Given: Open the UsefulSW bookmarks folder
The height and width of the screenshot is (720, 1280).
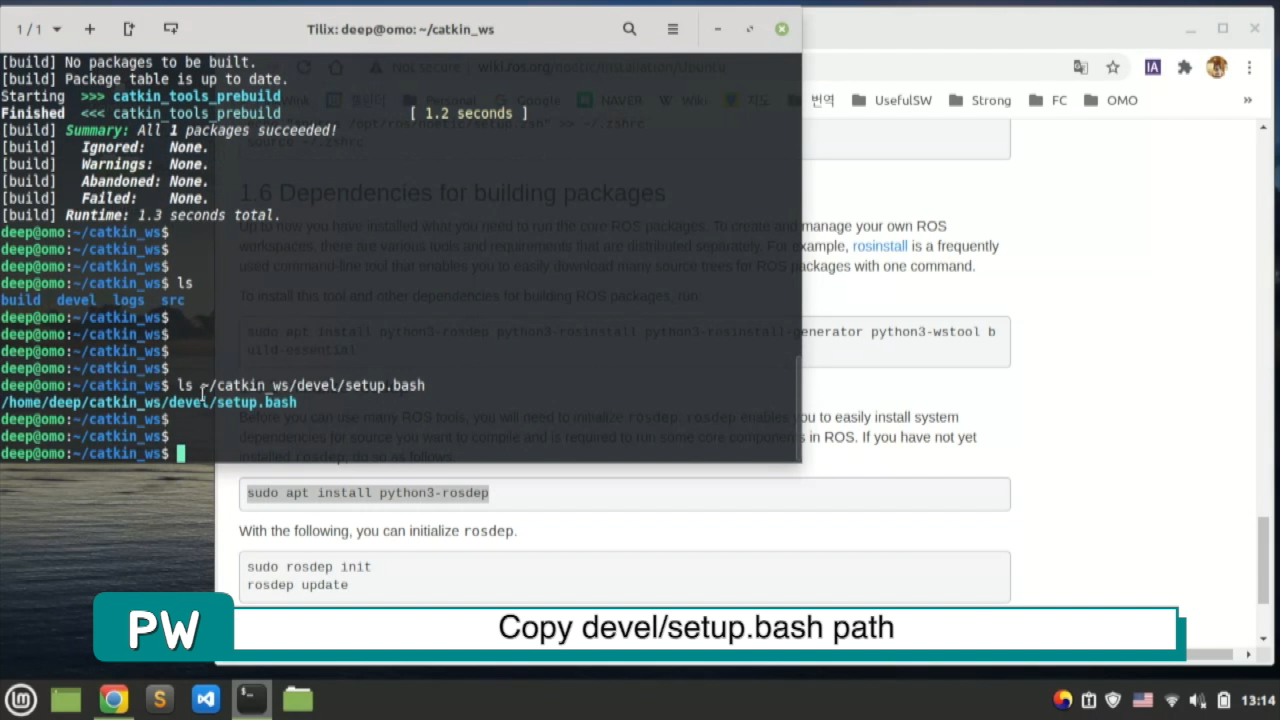Looking at the screenshot, I should [892, 100].
